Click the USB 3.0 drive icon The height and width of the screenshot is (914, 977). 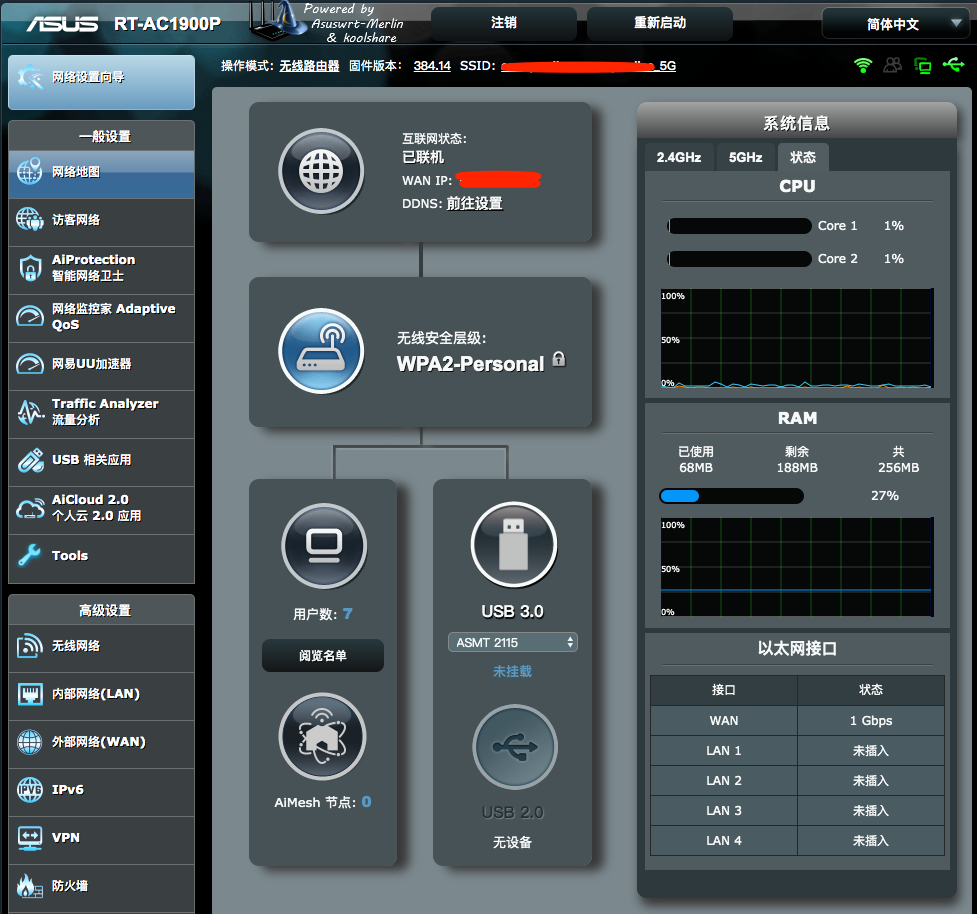(513, 544)
